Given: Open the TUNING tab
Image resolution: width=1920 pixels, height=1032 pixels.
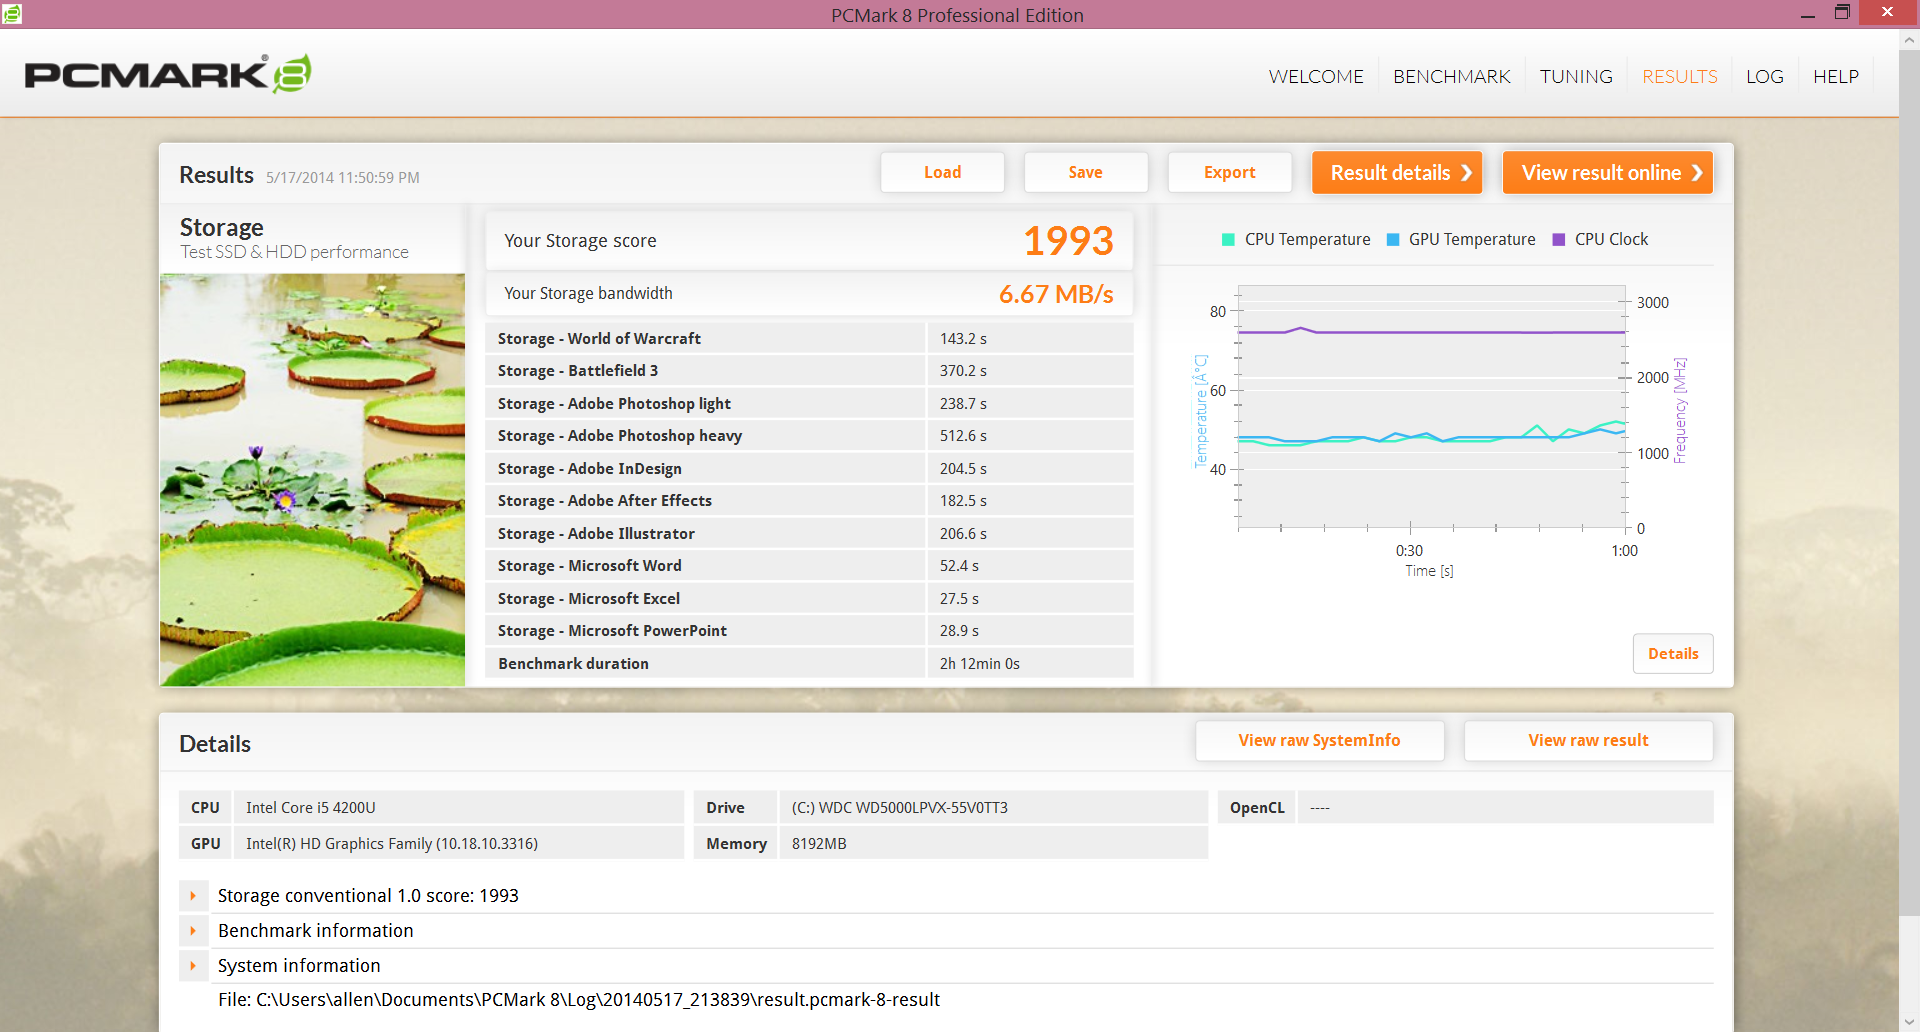Looking at the screenshot, I should (x=1576, y=76).
